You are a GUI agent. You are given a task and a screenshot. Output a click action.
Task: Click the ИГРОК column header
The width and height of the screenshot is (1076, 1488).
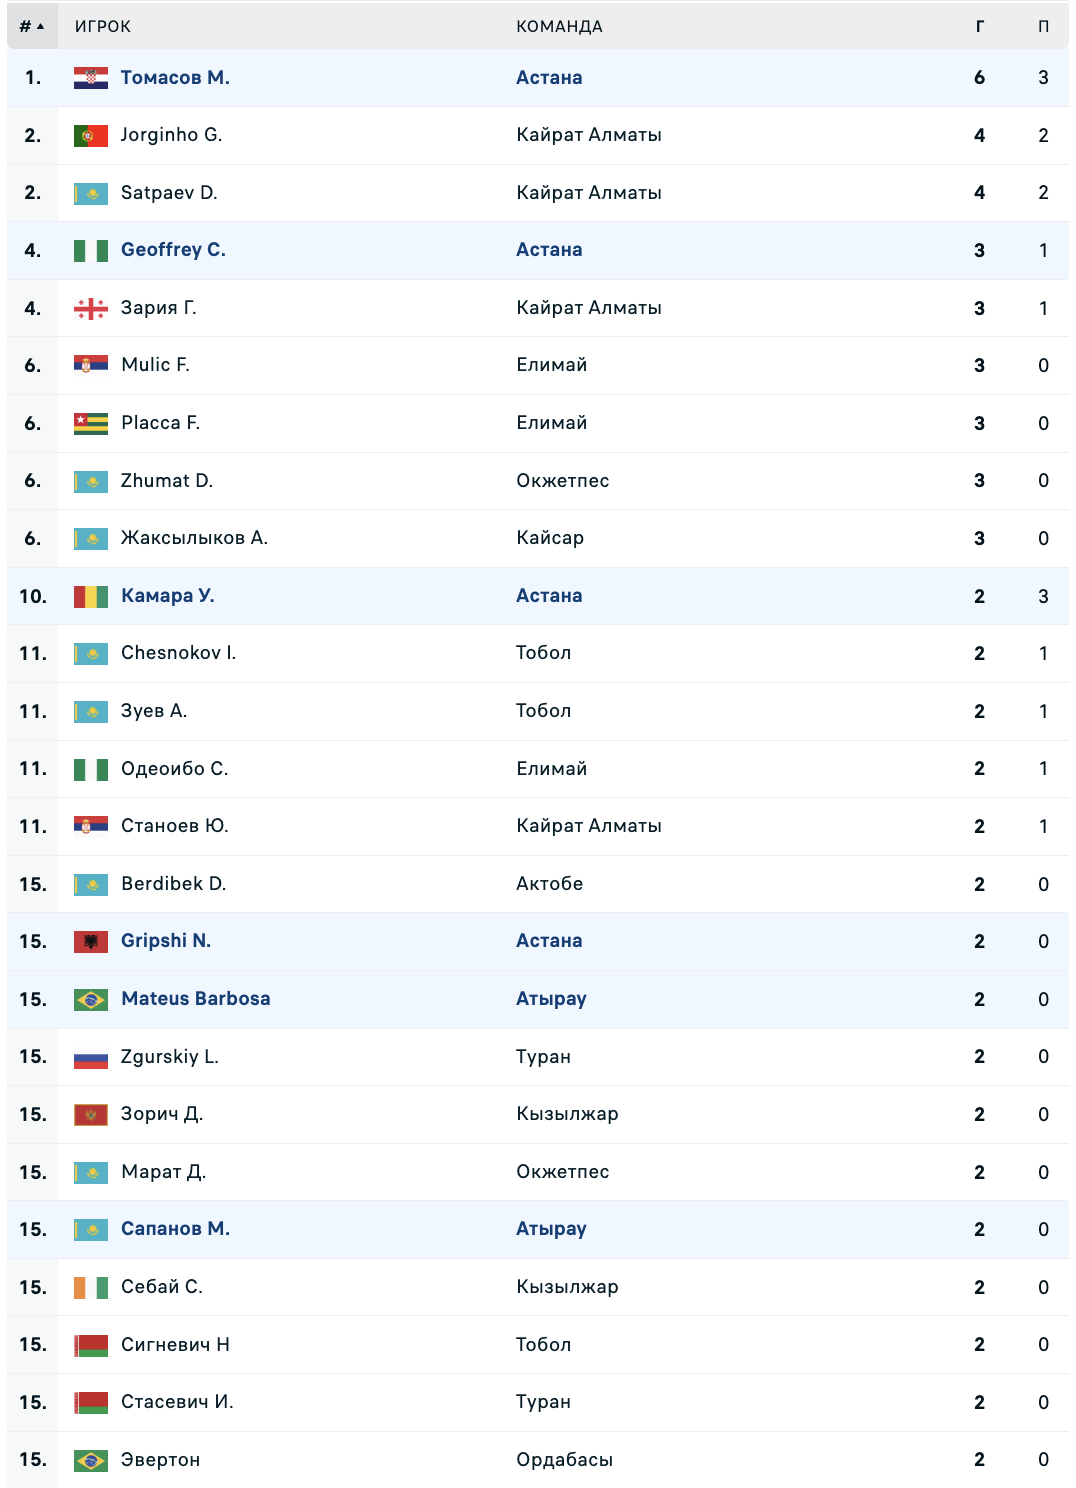103,26
